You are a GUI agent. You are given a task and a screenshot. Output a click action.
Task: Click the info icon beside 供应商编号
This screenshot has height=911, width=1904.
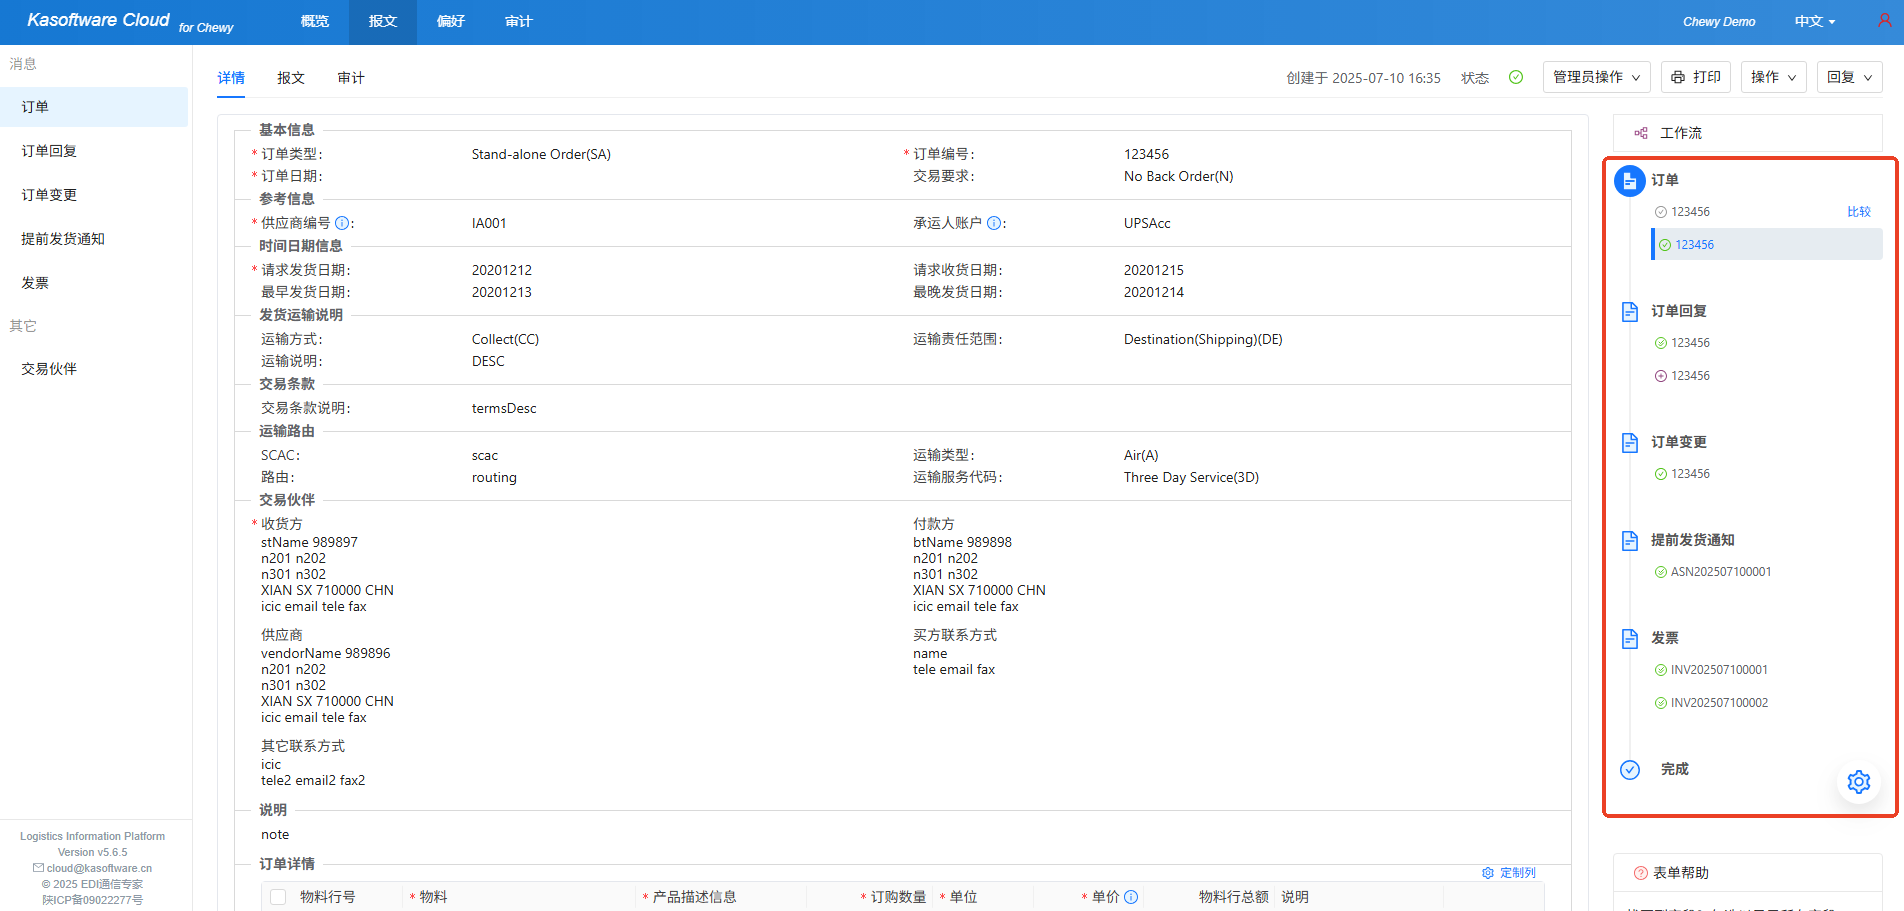click(342, 223)
